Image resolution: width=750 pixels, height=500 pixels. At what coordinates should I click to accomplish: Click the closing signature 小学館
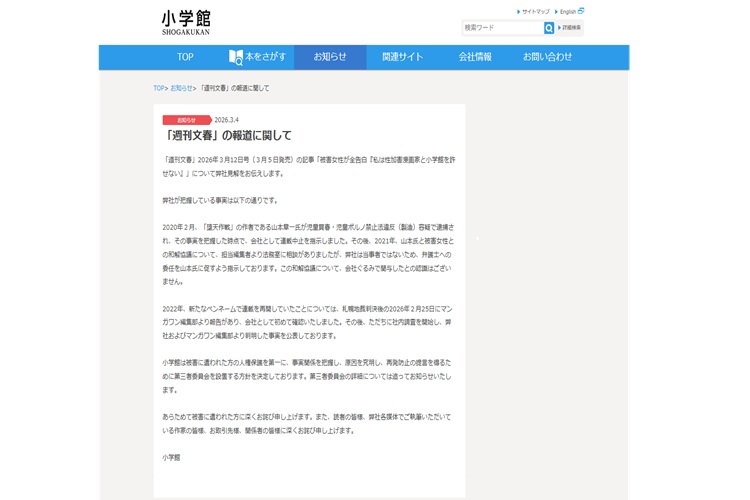tap(171, 458)
